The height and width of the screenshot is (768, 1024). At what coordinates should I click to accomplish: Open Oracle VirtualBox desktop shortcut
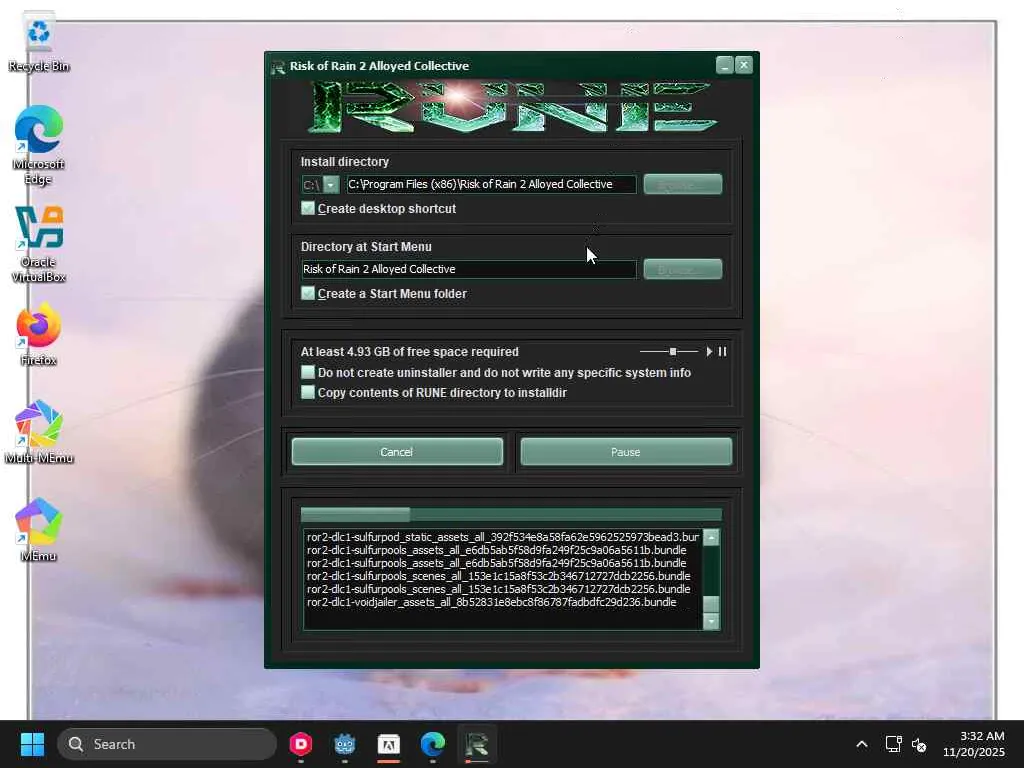pyautogui.click(x=39, y=244)
